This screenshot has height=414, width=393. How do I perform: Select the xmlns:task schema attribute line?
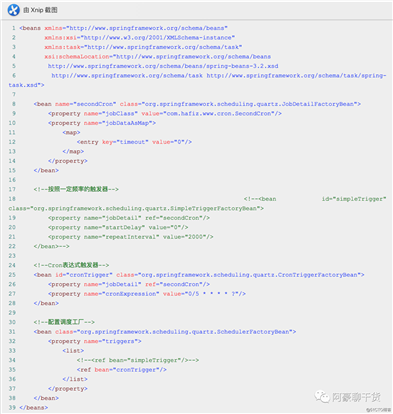tap(143, 47)
